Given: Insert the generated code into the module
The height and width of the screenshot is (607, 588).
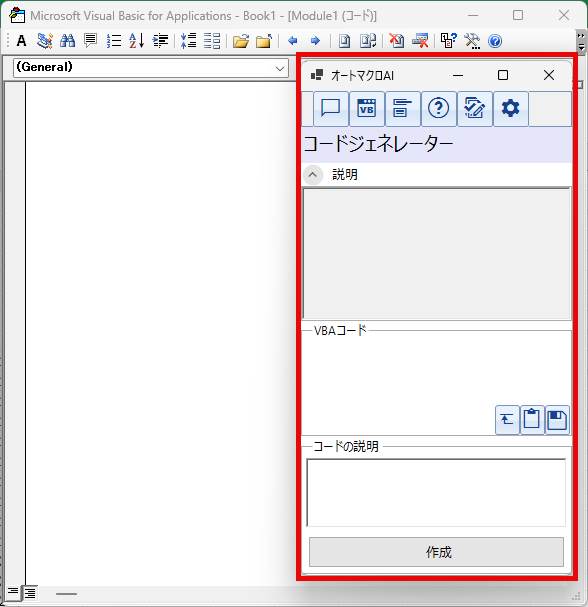Looking at the screenshot, I should pos(507,420).
